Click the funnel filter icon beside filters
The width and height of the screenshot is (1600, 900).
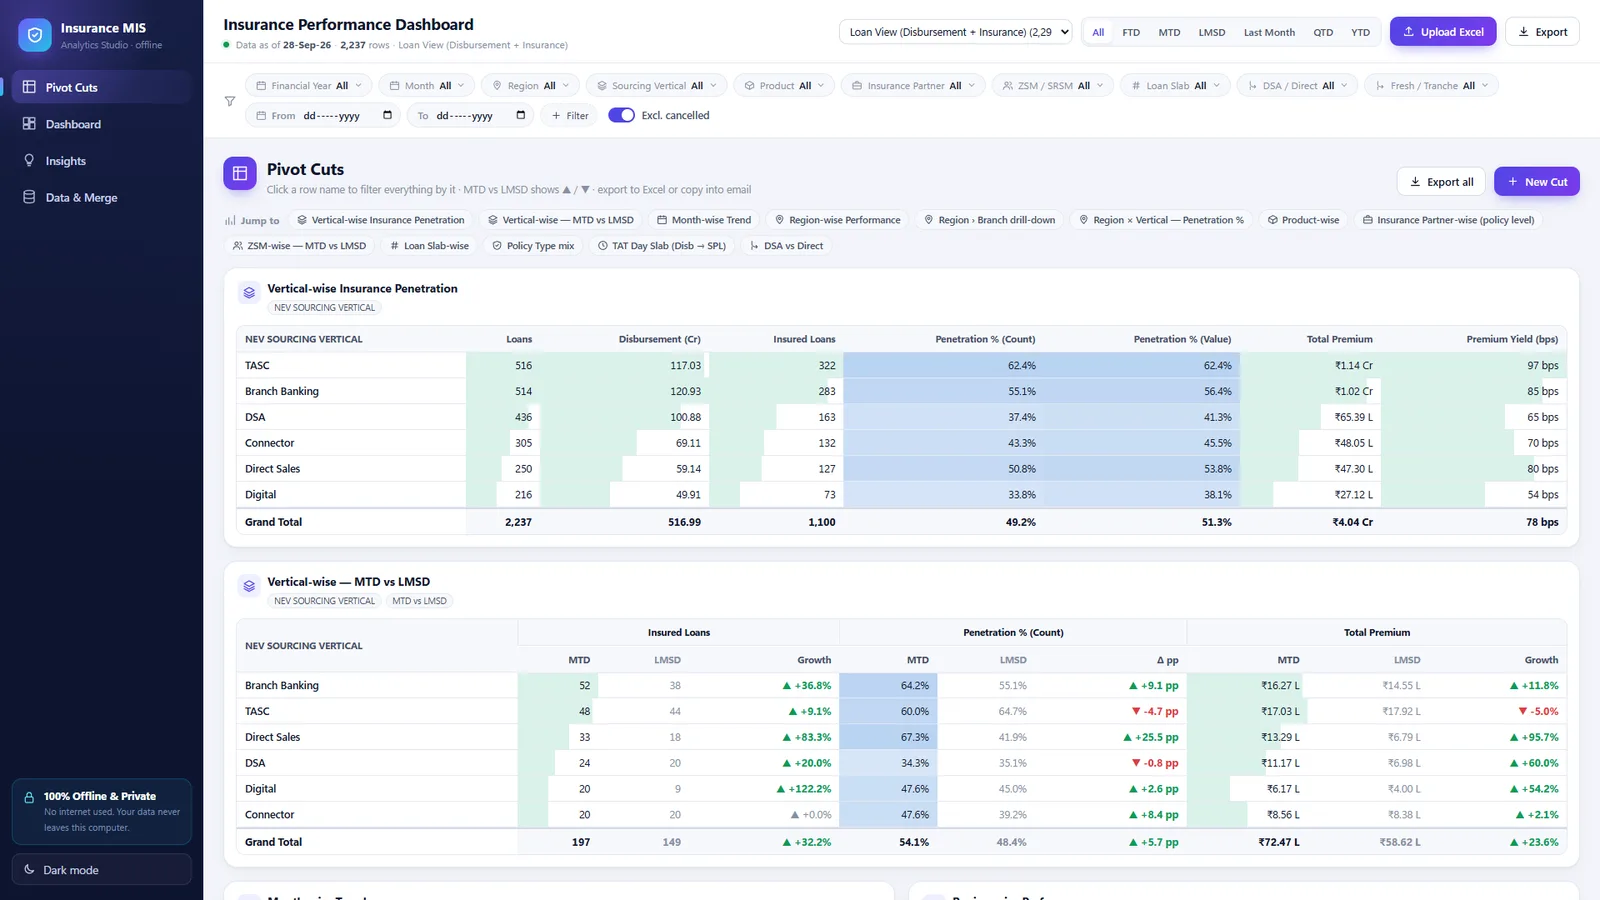[x=230, y=101]
